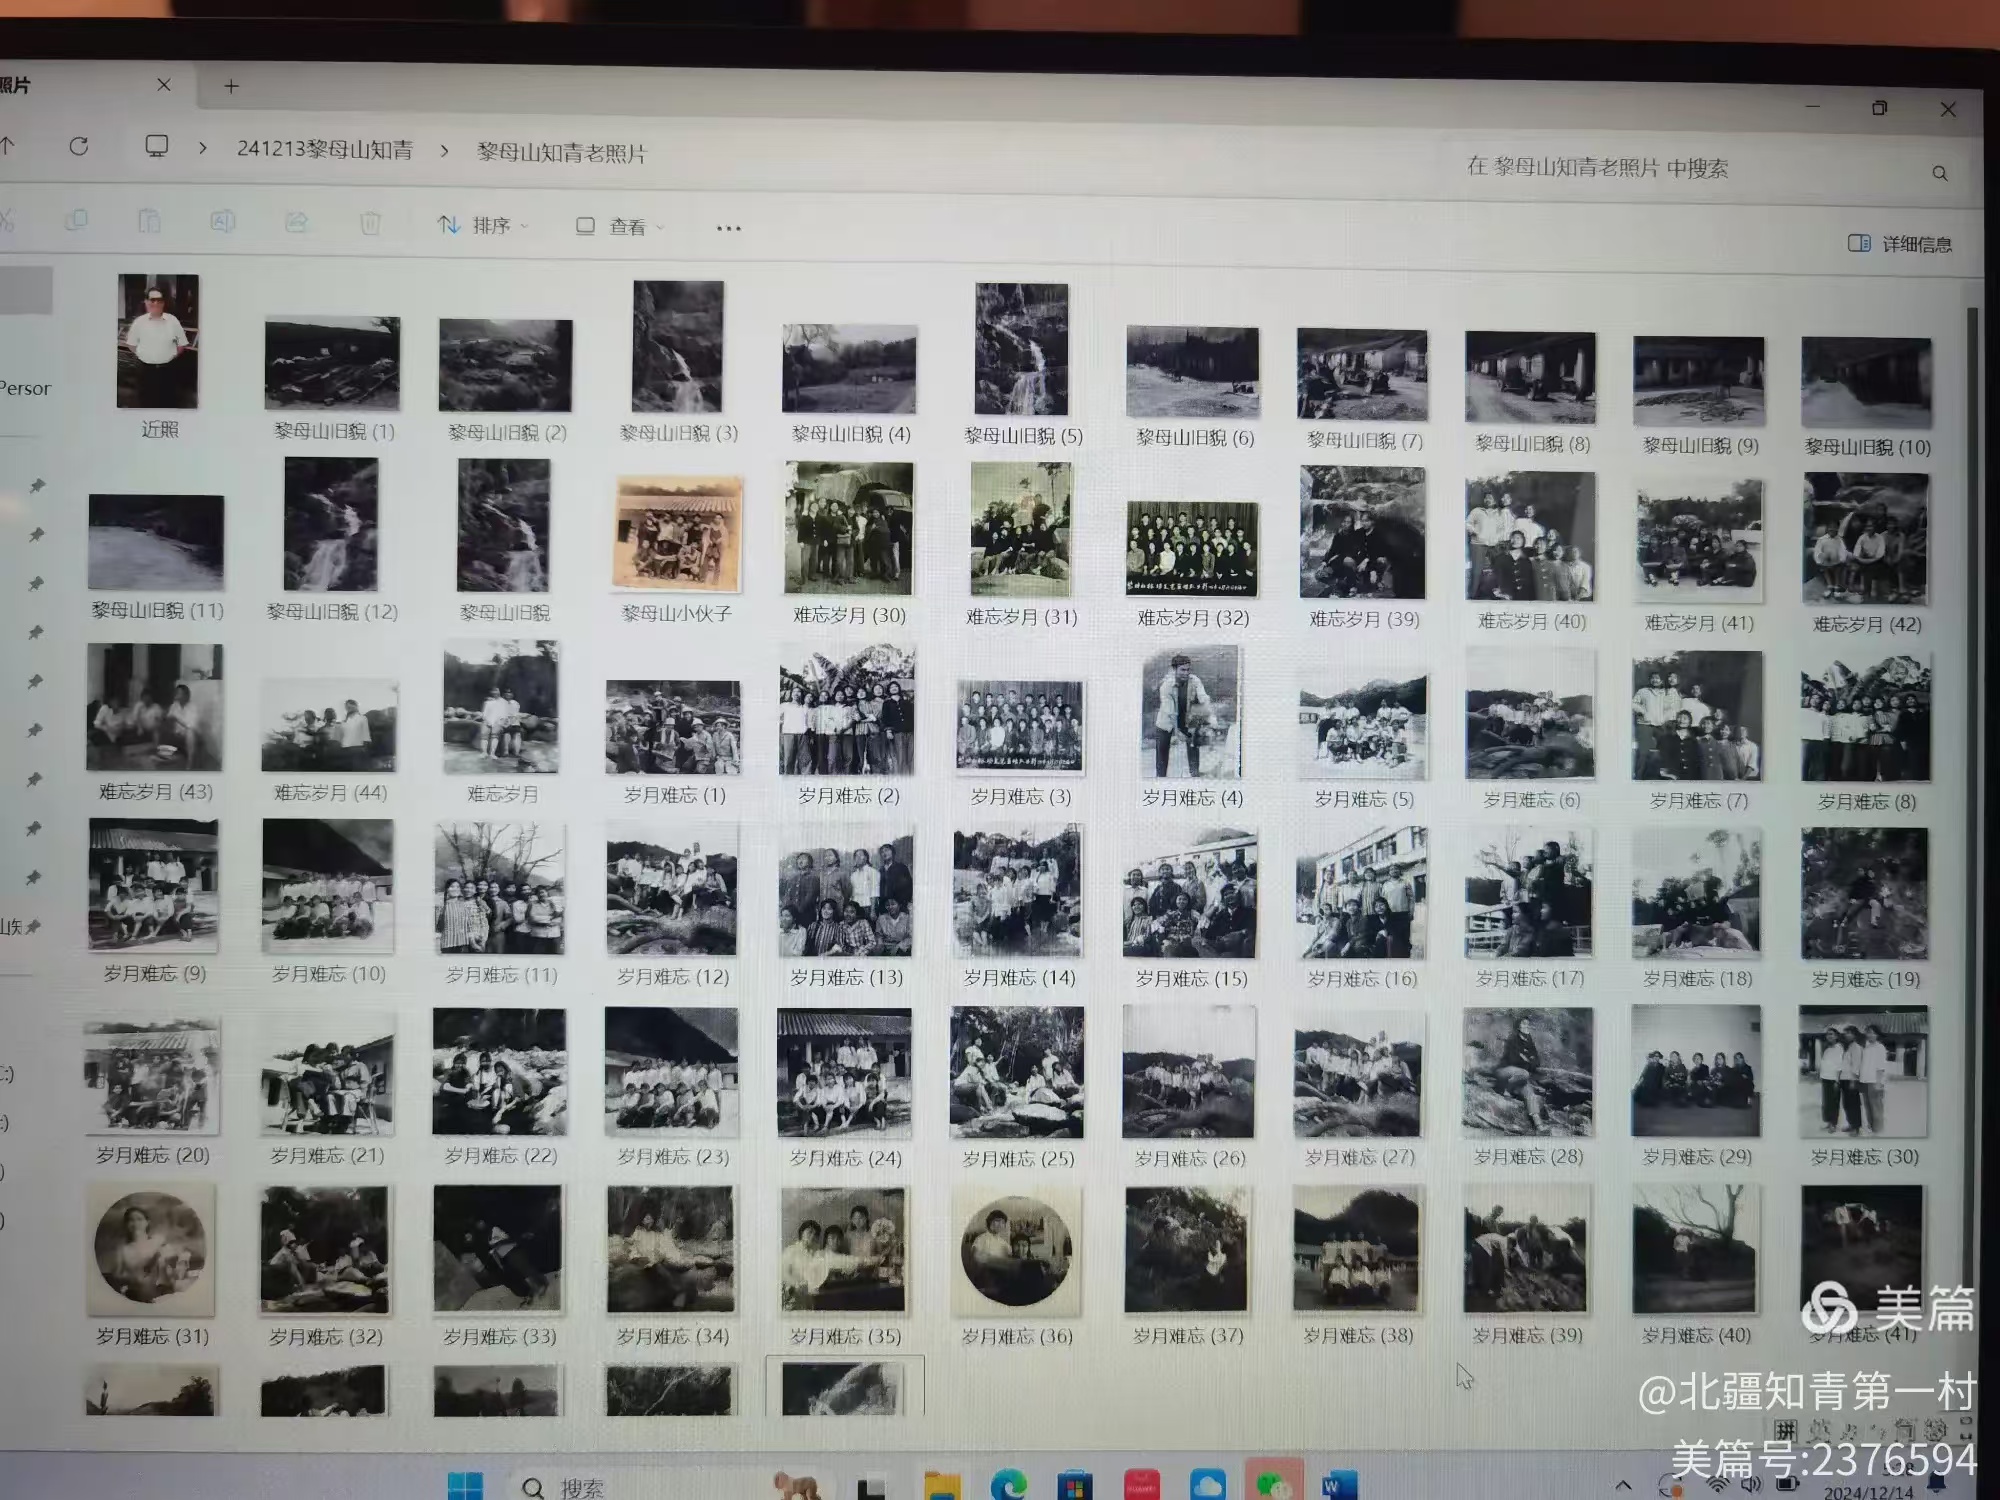Click the Refresh icon in navigation bar
Image resolution: width=2000 pixels, height=1500 pixels.
click(x=79, y=147)
